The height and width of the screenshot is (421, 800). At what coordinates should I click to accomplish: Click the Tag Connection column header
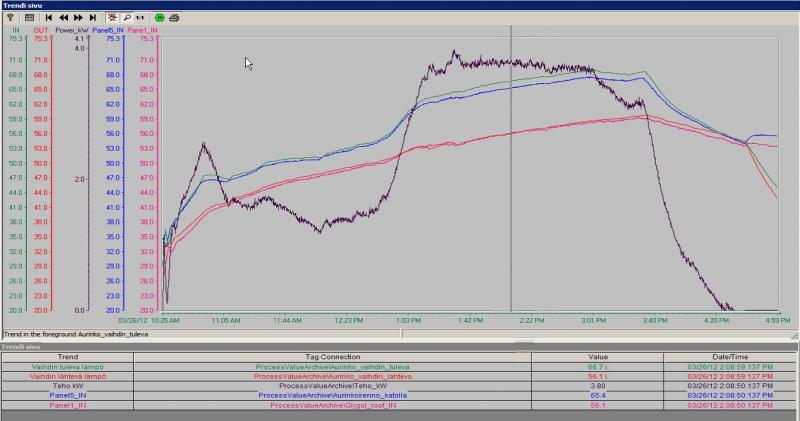(x=333, y=357)
